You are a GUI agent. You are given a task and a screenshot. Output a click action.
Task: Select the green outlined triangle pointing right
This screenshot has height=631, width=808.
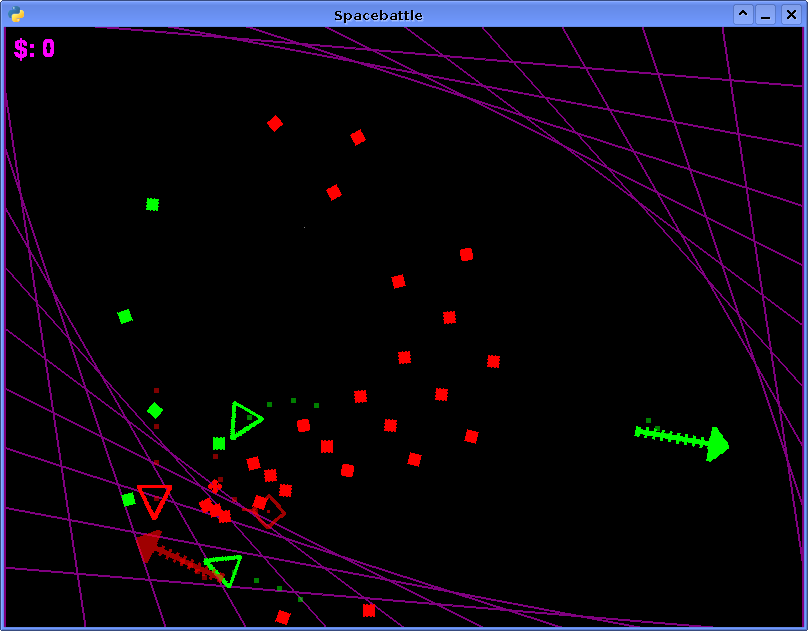point(246,420)
